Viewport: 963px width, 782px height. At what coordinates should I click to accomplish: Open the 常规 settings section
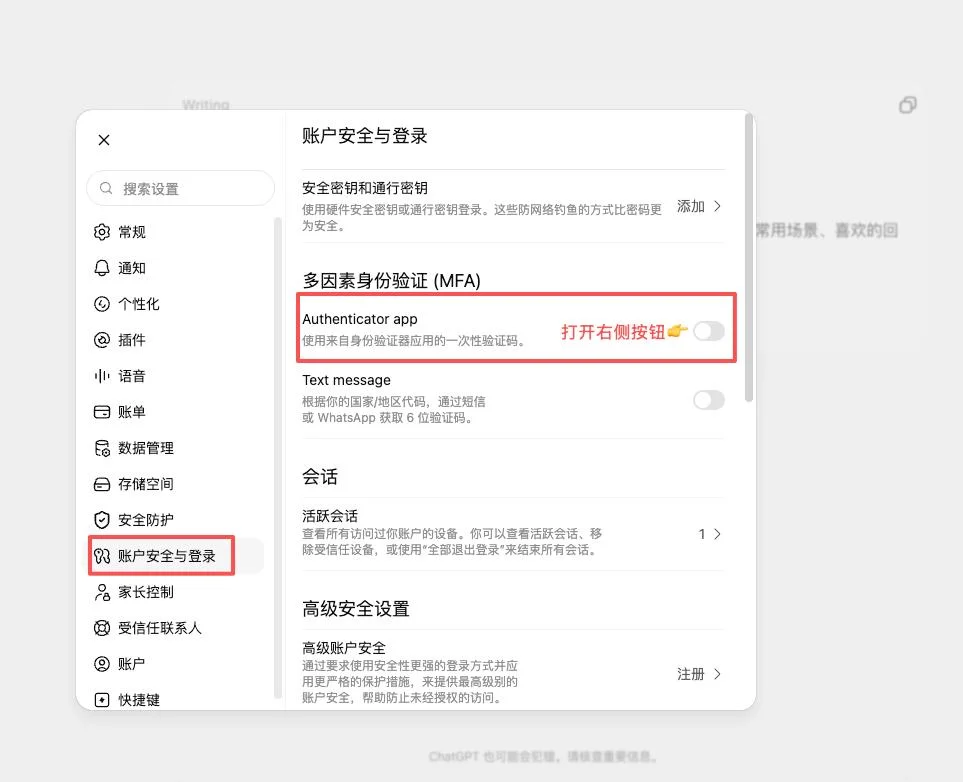click(x=178, y=232)
